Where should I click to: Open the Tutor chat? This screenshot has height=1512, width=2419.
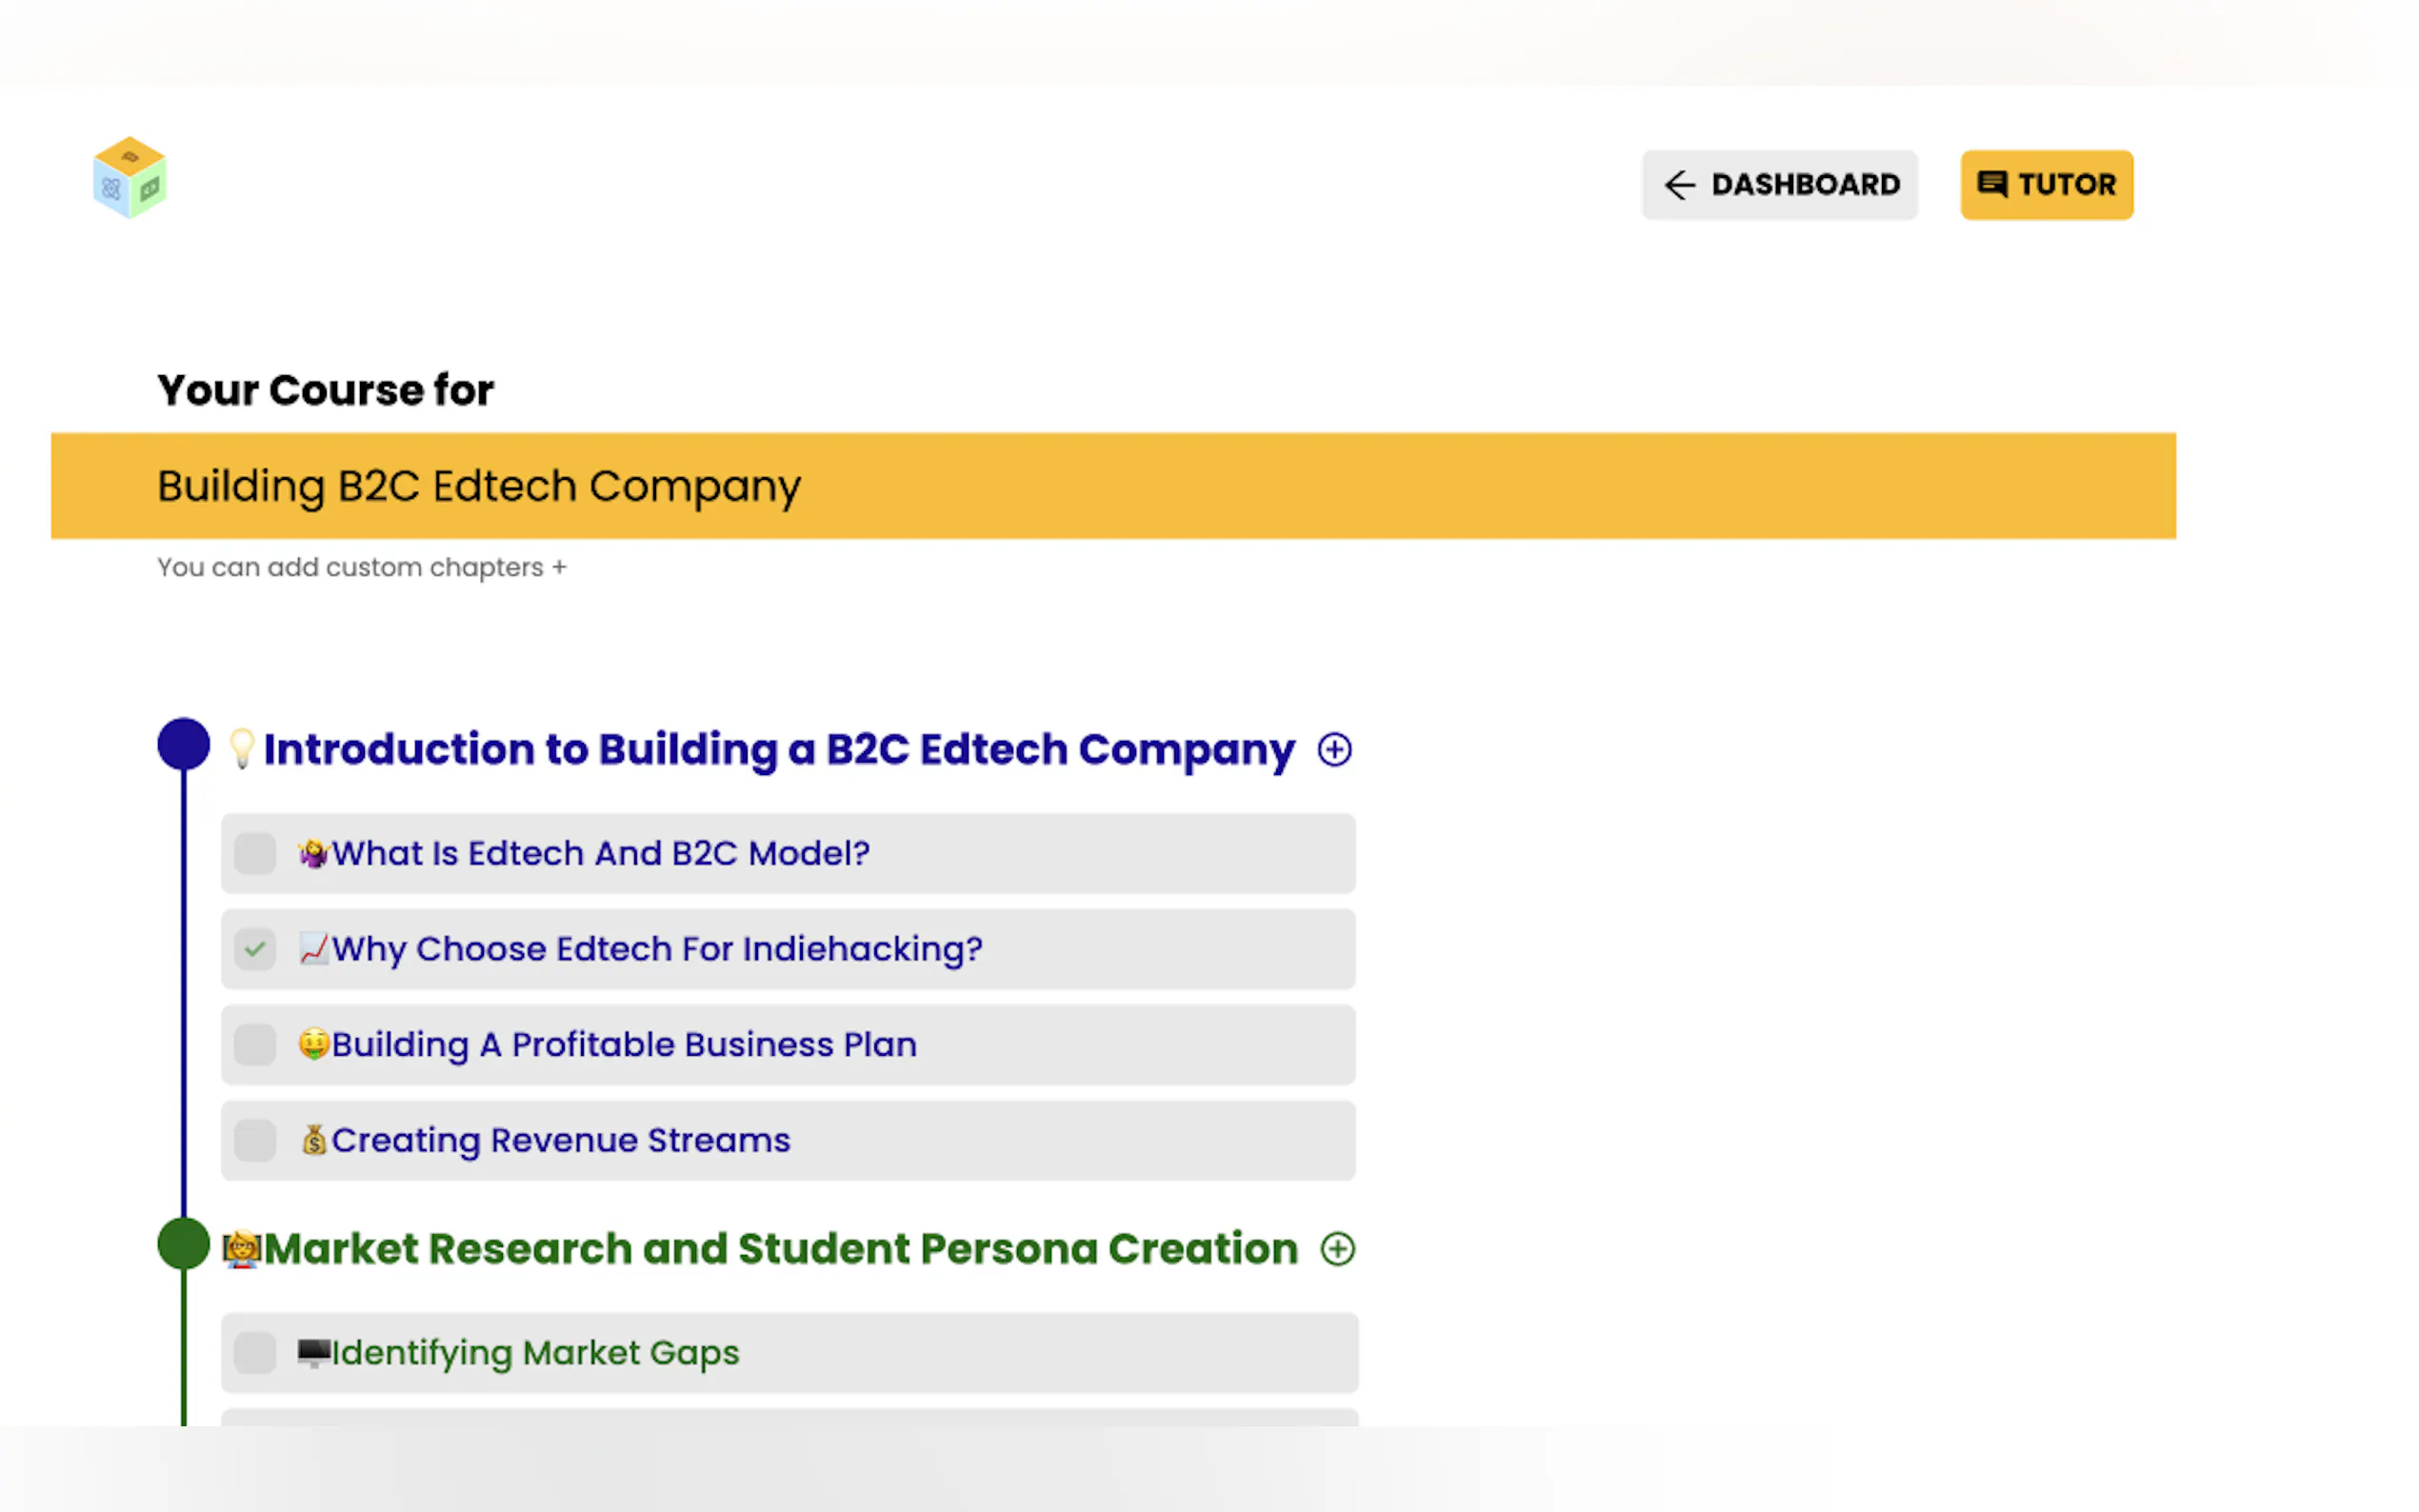pyautogui.click(x=2046, y=185)
